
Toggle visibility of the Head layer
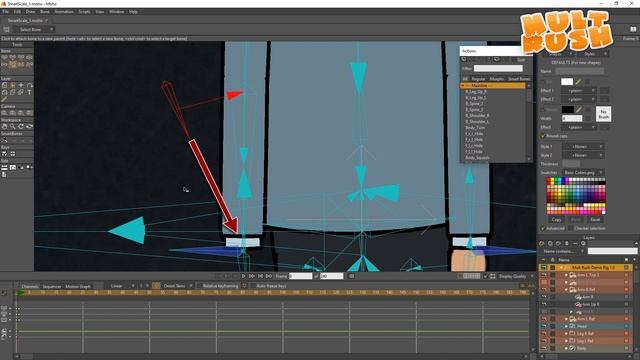(544, 327)
